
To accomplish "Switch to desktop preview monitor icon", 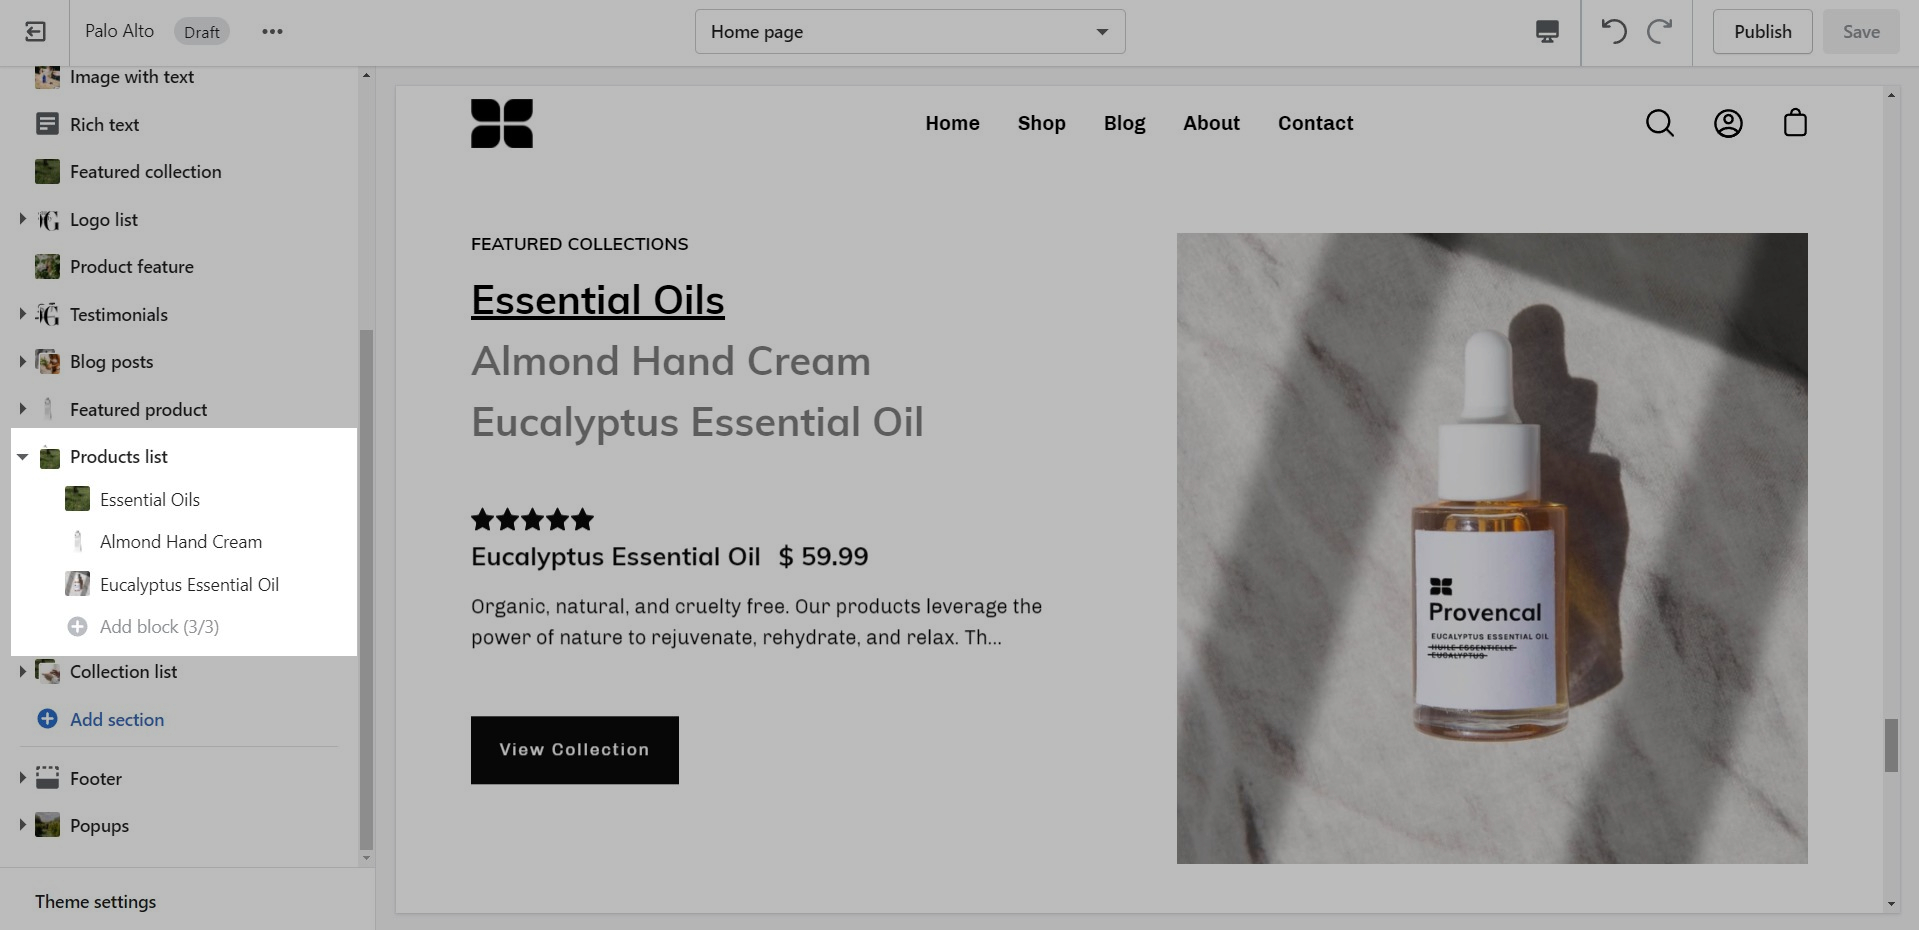I will coord(1547,32).
